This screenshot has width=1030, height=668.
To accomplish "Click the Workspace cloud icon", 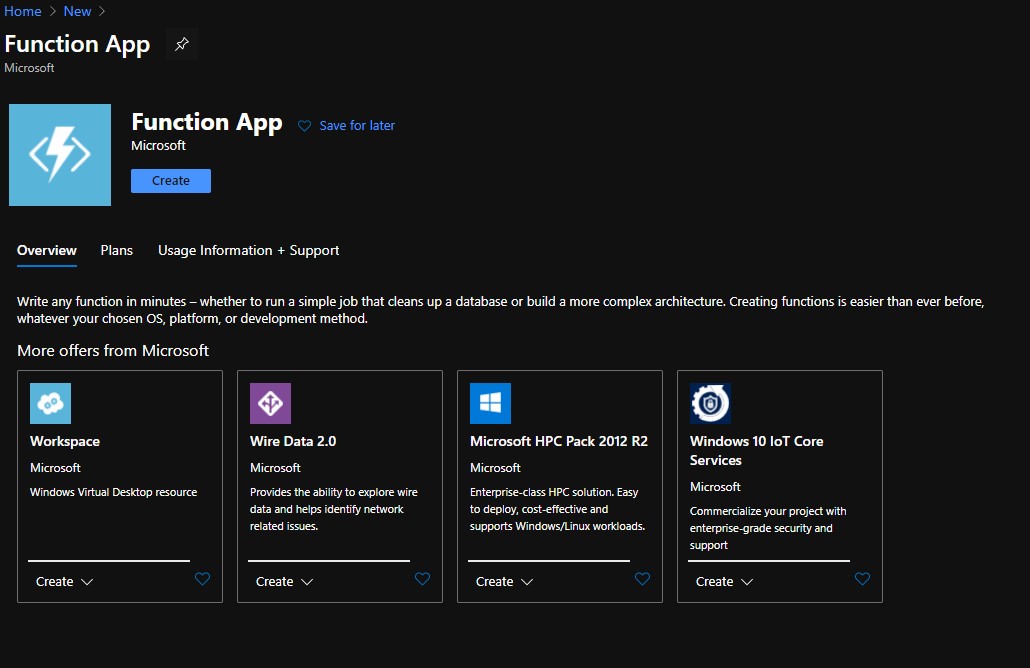I will click(51, 403).
